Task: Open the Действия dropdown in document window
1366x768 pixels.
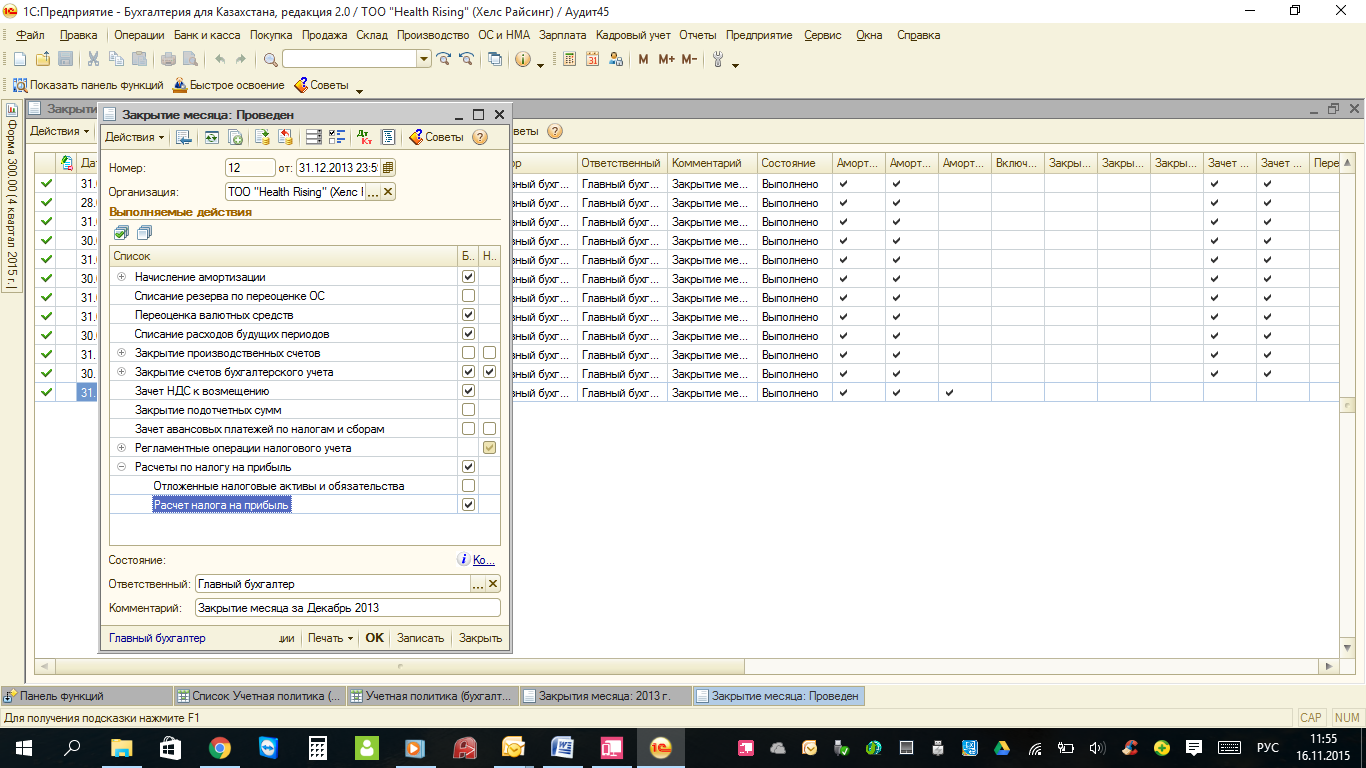Action: 135,137
